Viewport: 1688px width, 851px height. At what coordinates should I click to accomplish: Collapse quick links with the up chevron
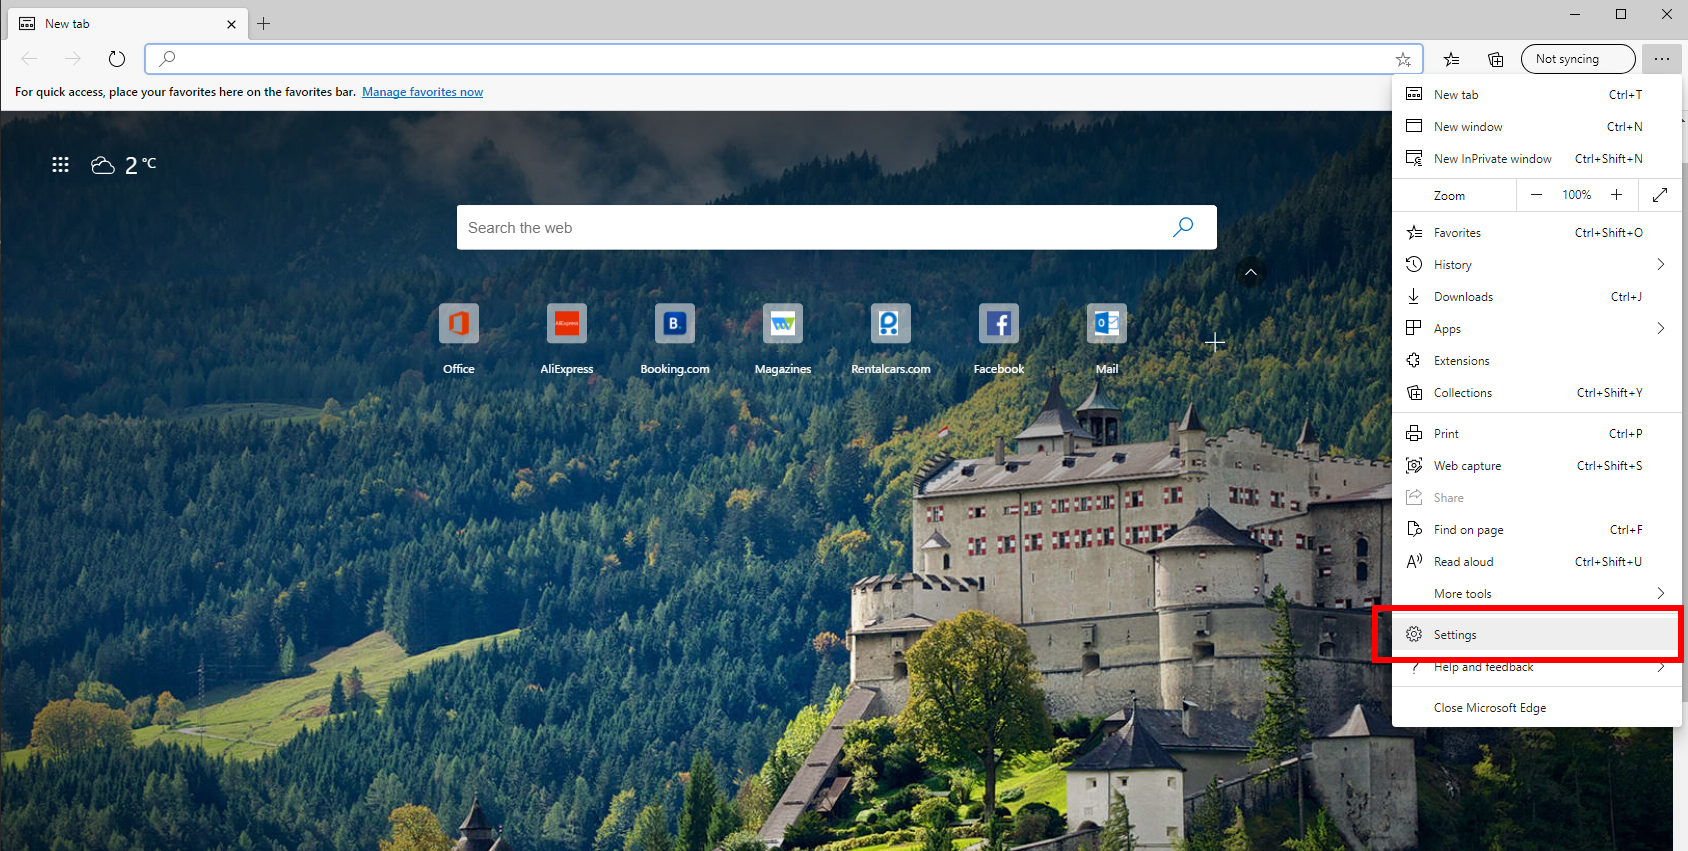click(1250, 272)
